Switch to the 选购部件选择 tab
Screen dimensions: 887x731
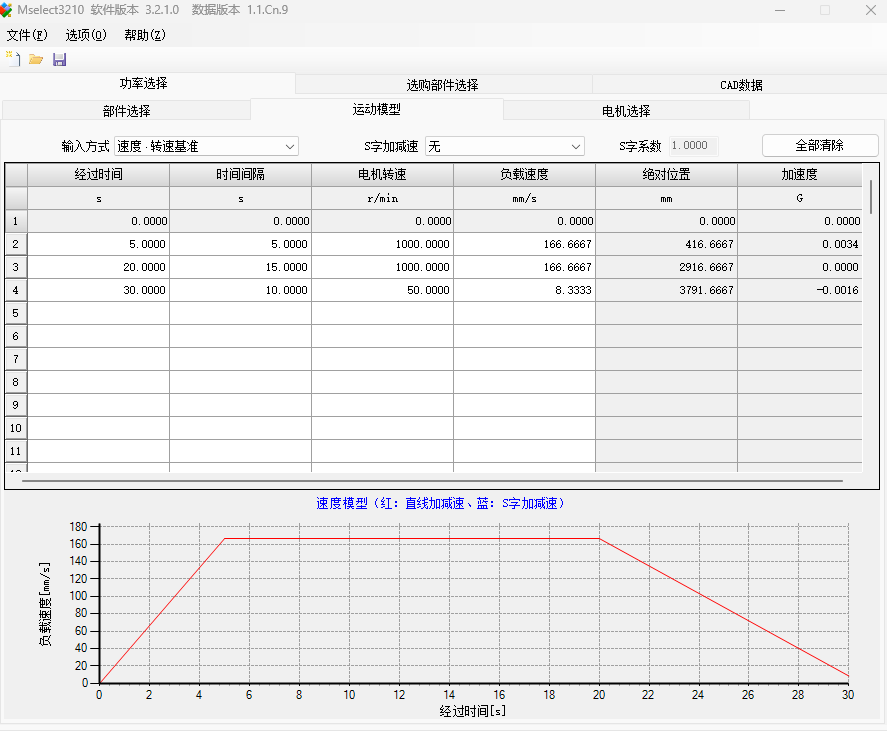443,85
